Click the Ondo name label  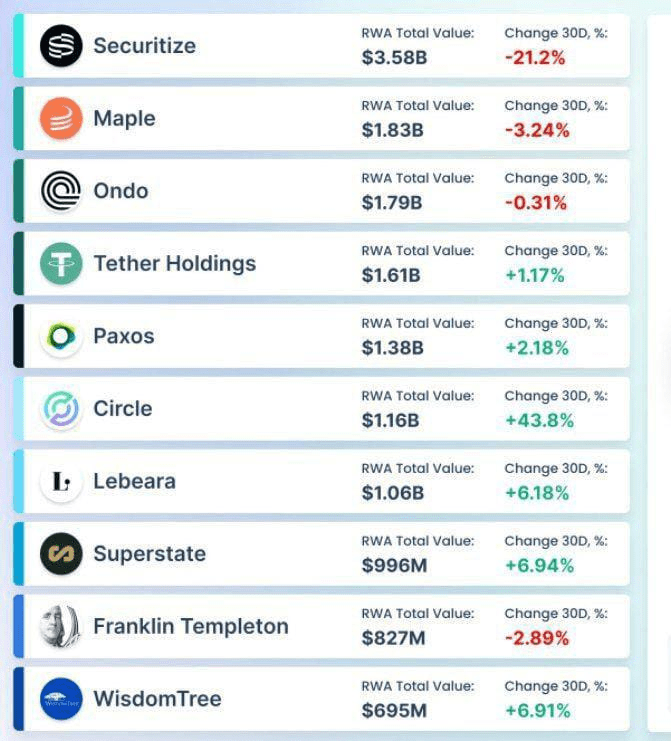pos(120,191)
